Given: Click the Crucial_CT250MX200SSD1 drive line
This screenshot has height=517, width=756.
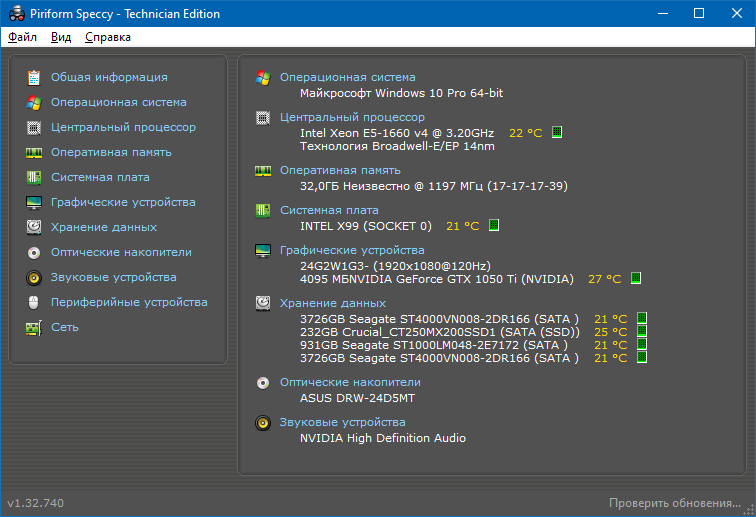Looking at the screenshot, I should (440, 332).
